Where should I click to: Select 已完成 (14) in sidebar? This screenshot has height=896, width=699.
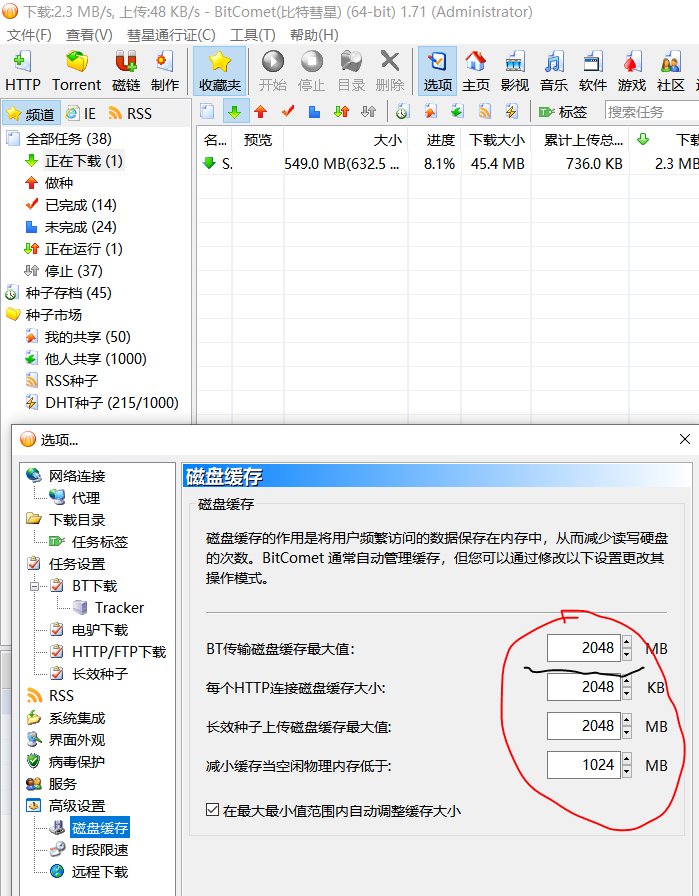[81, 205]
